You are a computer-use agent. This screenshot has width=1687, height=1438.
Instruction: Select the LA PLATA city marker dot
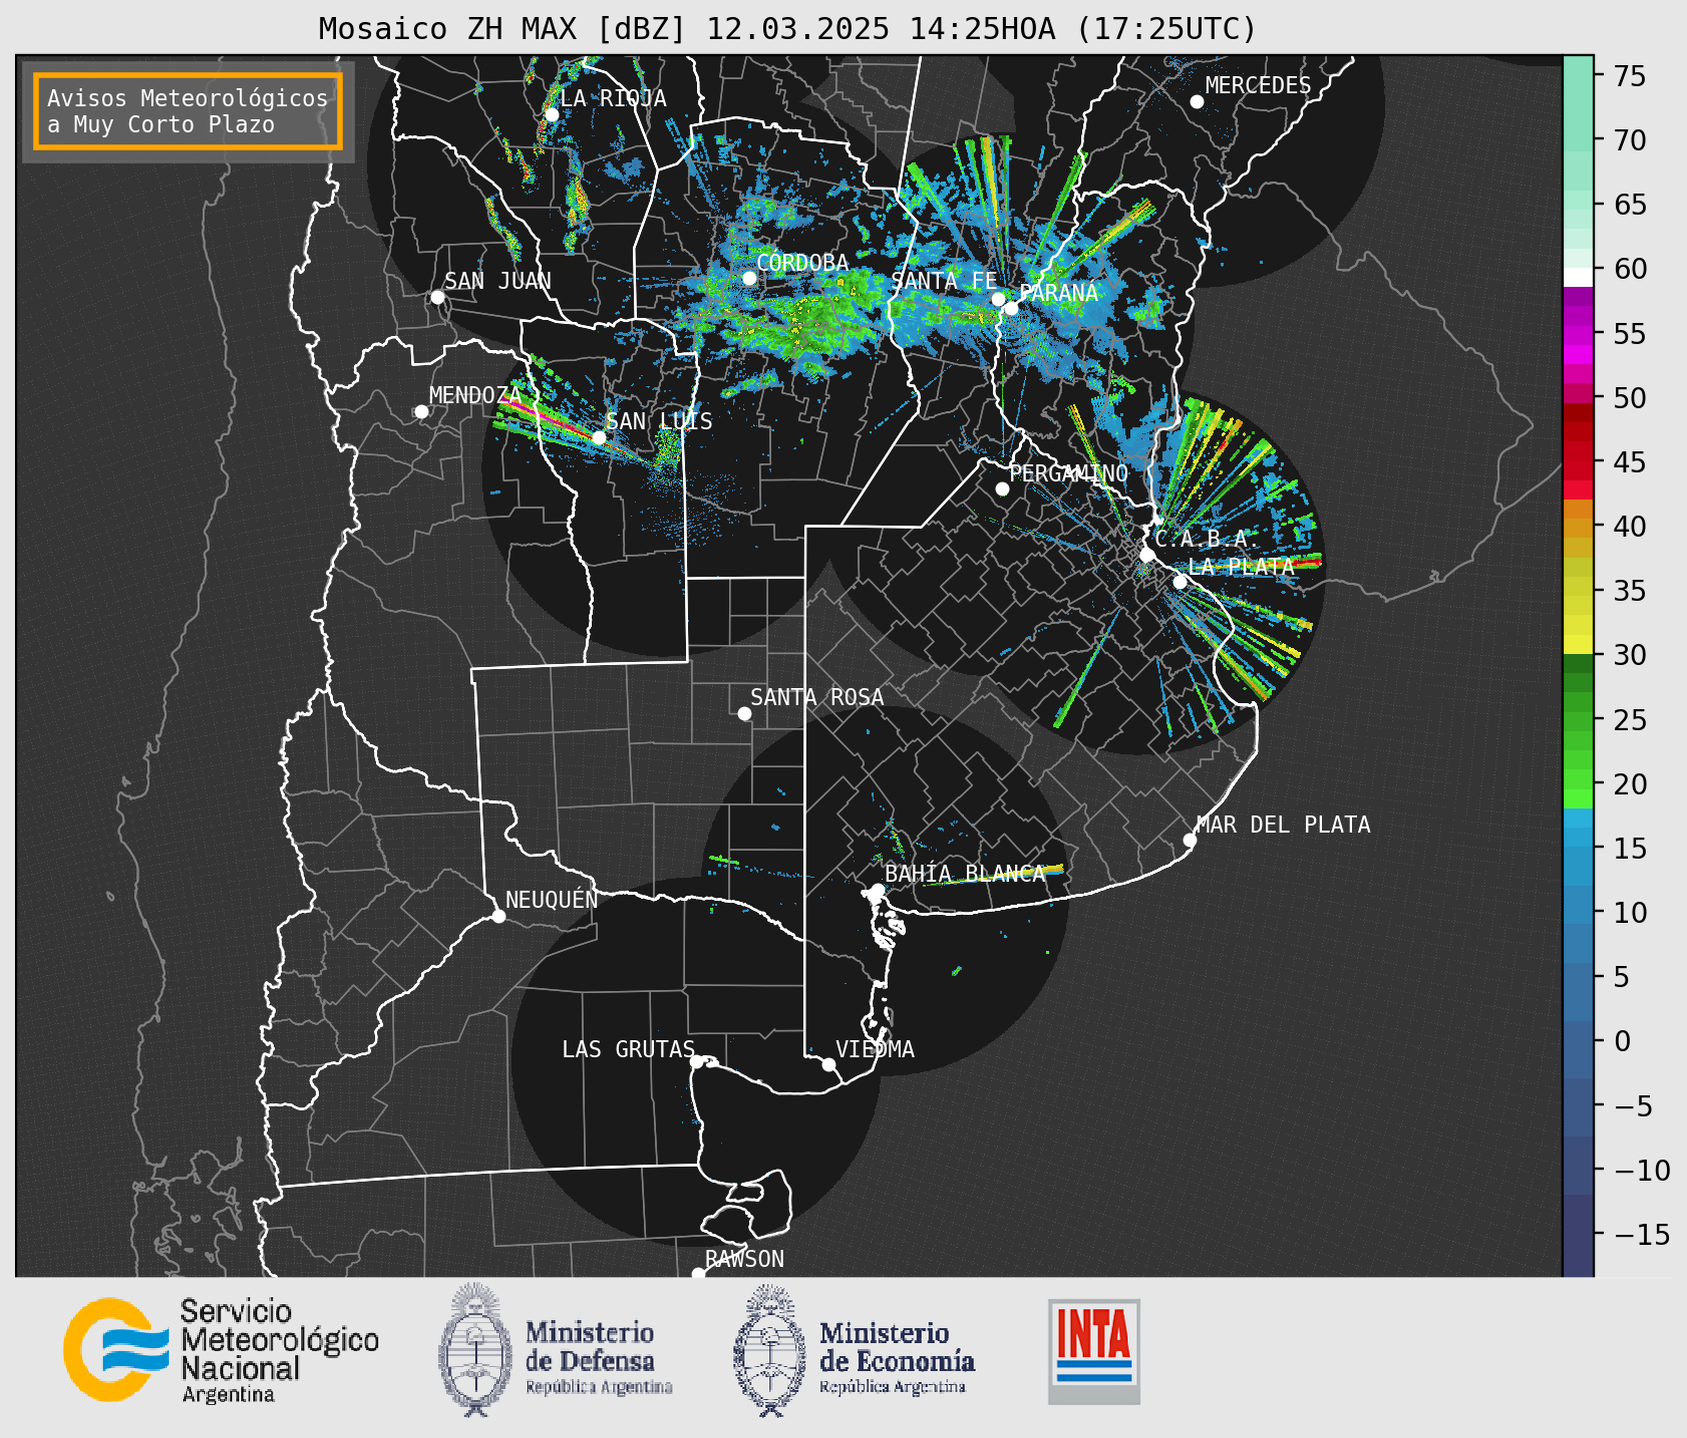pos(1180,582)
